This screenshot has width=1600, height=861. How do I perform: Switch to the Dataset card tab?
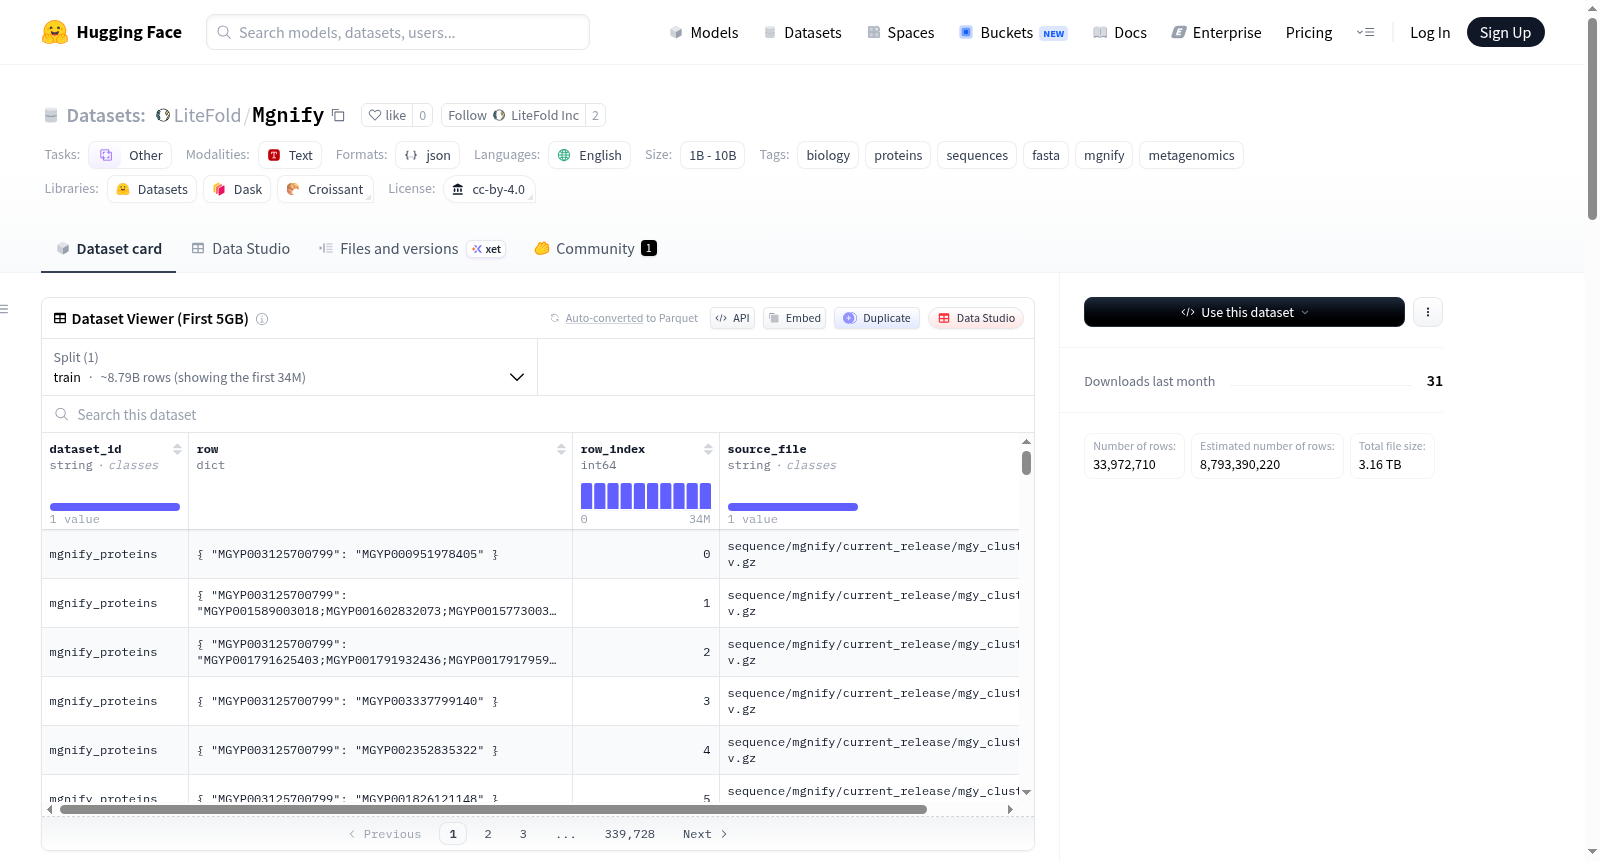coord(108,249)
